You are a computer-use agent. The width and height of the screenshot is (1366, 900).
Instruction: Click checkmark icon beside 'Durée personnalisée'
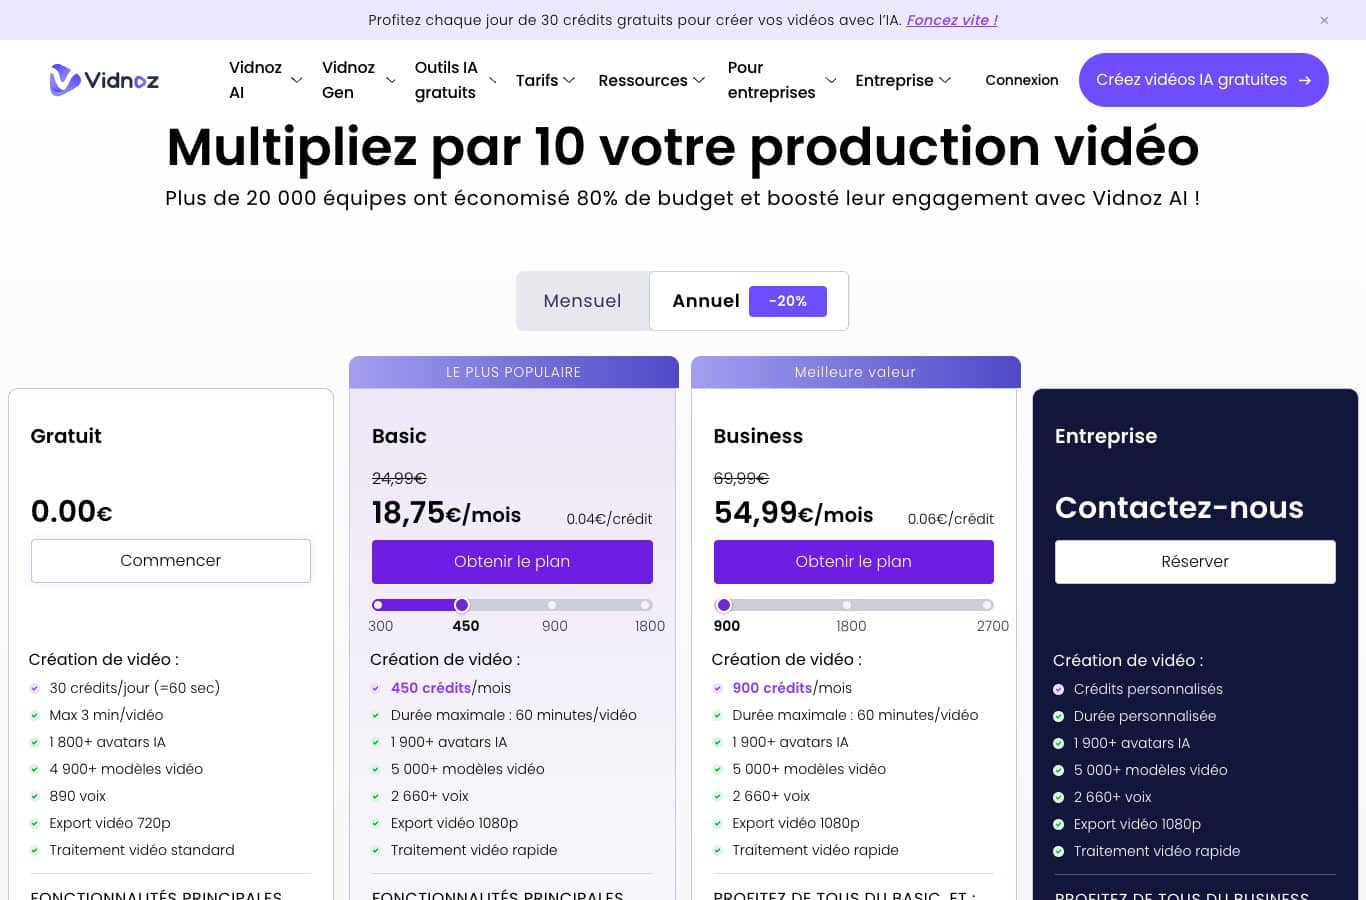(x=1059, y=716)
